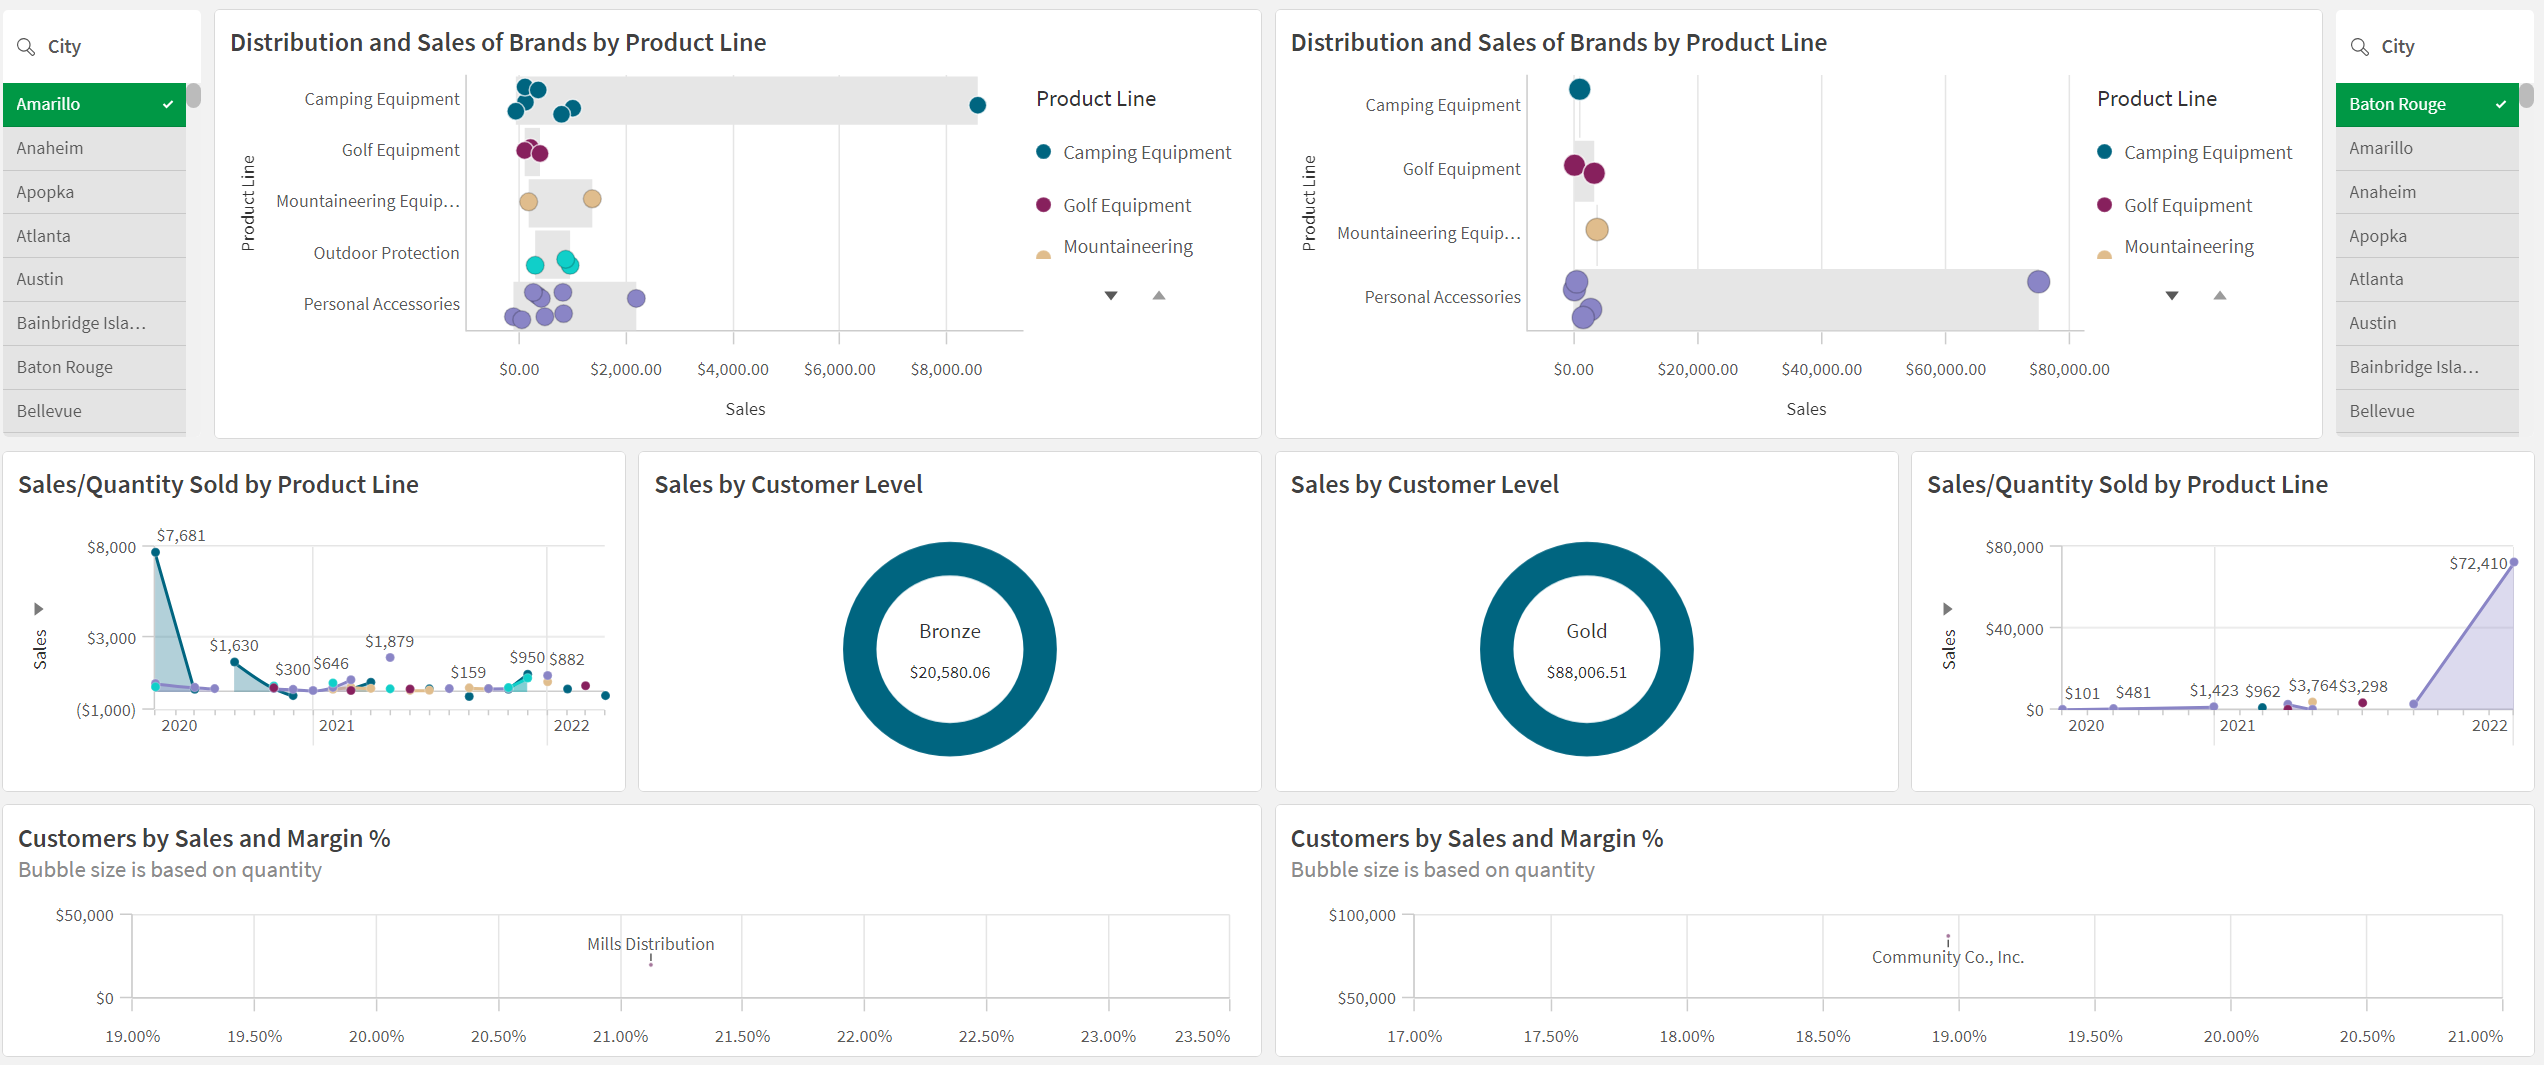Deselect the selected Baton Rouge city filter
Screen dimensions: 2544x1065
[2426, 104]
